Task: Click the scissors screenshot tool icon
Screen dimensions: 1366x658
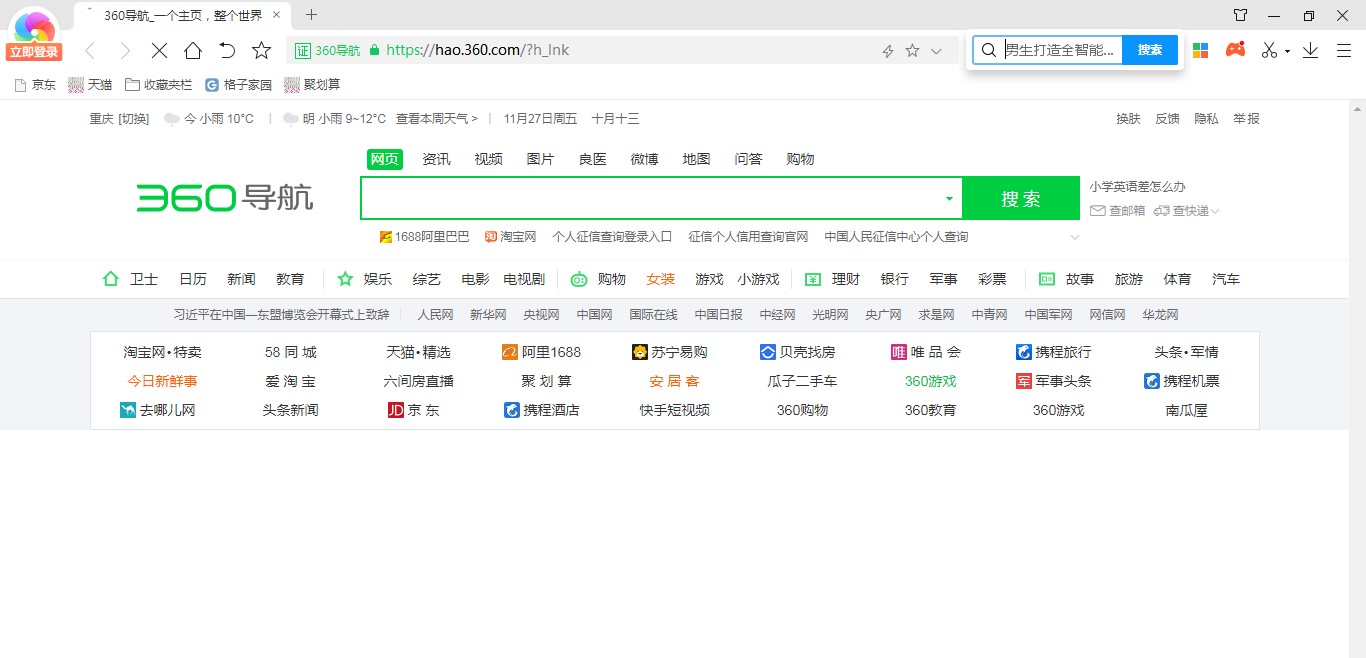Action: click(x=1269, y=50)
